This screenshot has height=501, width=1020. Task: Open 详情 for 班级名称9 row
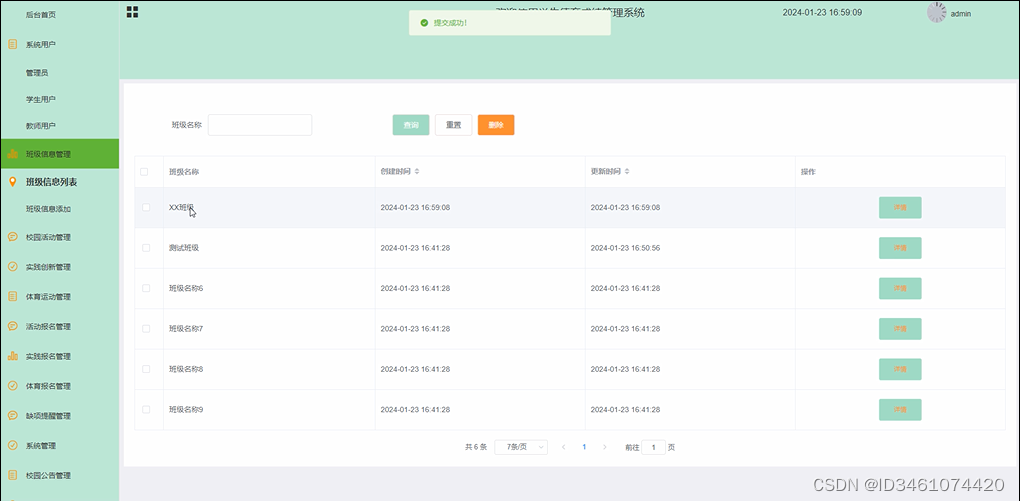(x=900, y=409)
